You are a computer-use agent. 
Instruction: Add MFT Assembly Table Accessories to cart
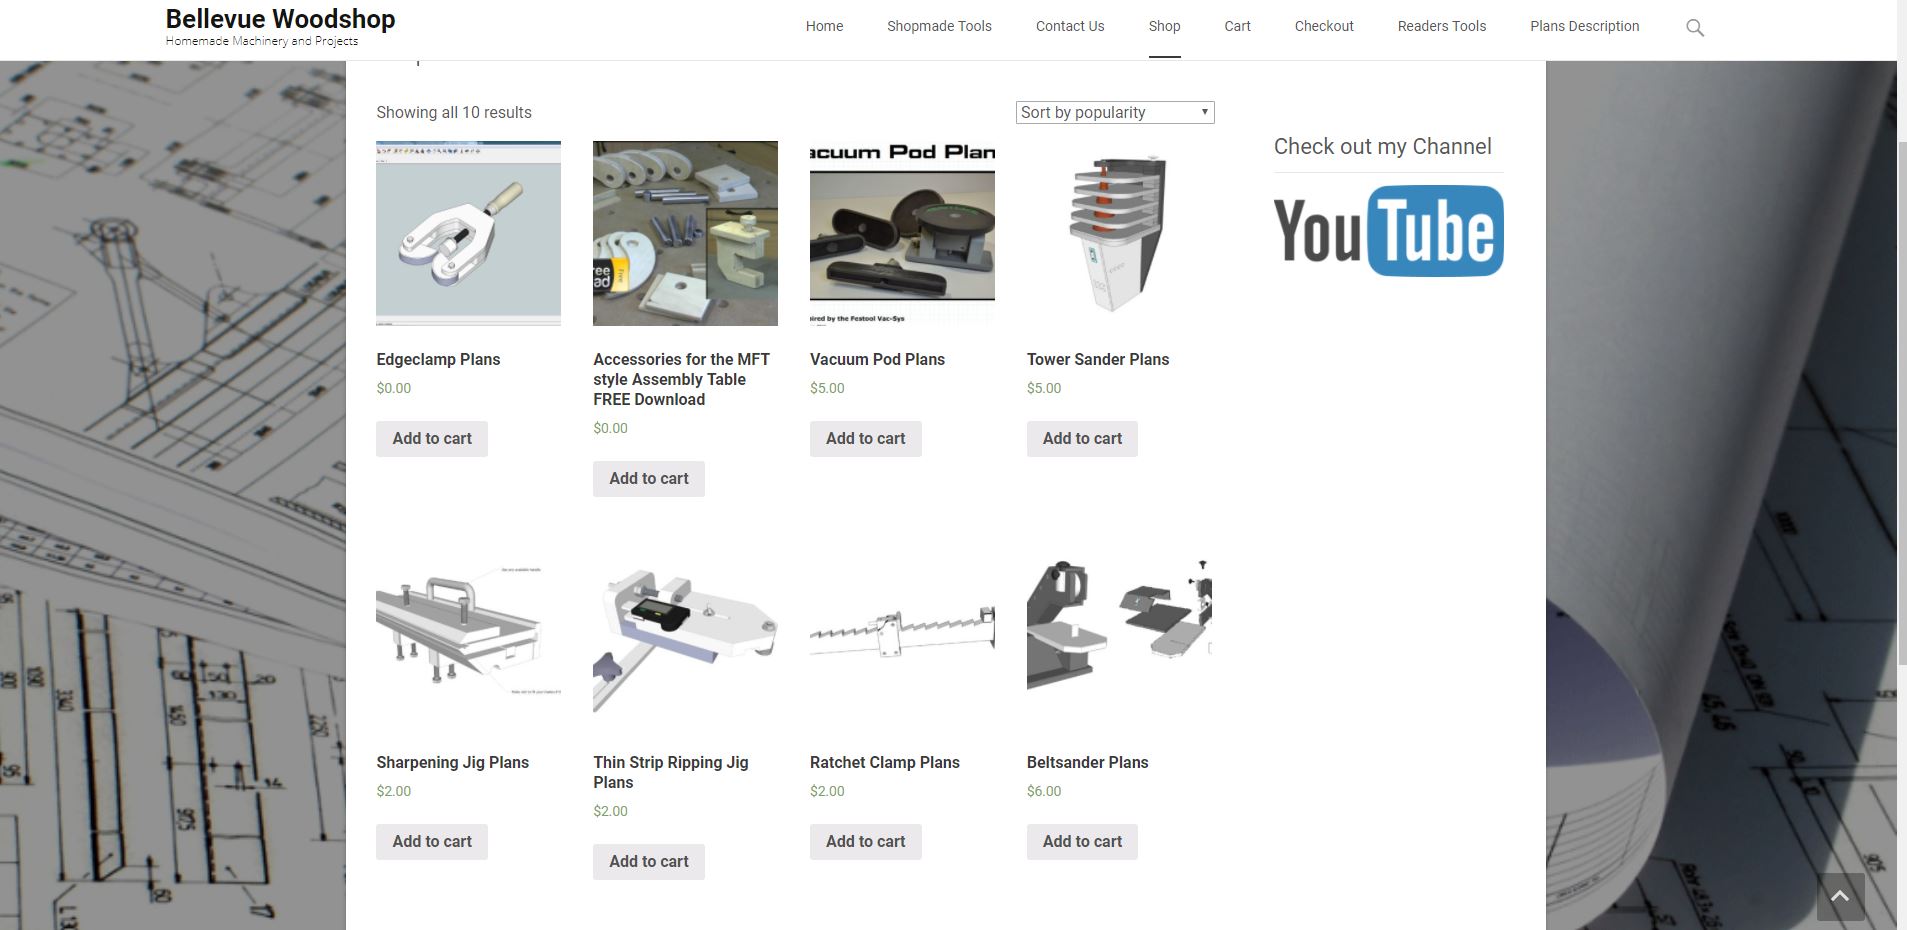(x=649, y=479)
